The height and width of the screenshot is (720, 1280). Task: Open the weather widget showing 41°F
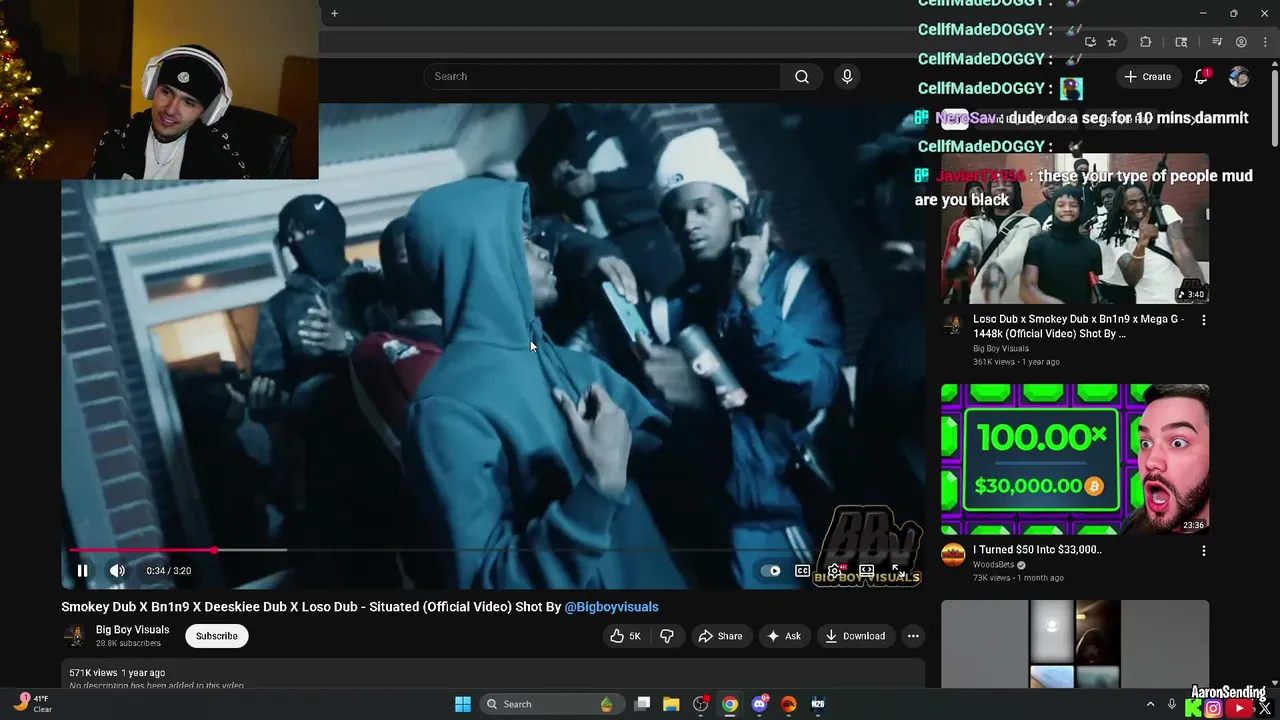click(32, 703)
